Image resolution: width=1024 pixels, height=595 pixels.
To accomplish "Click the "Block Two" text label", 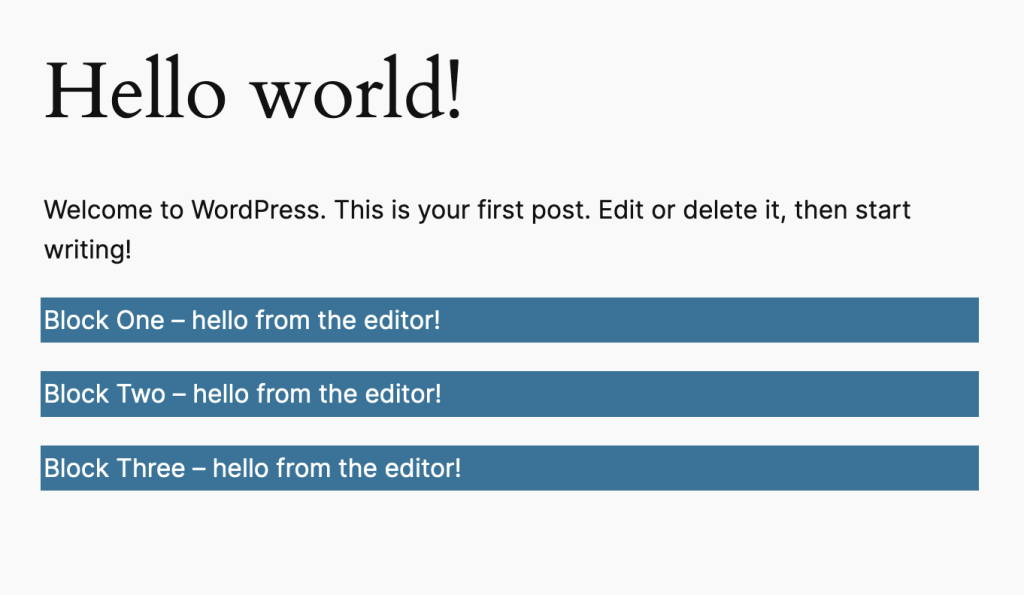I will 104,394.
